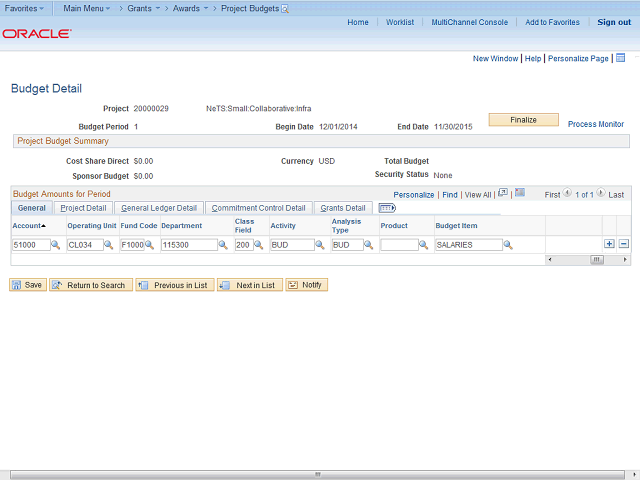
Task: Click the Account lookup magnifier icon
Action: pos(56,245)
